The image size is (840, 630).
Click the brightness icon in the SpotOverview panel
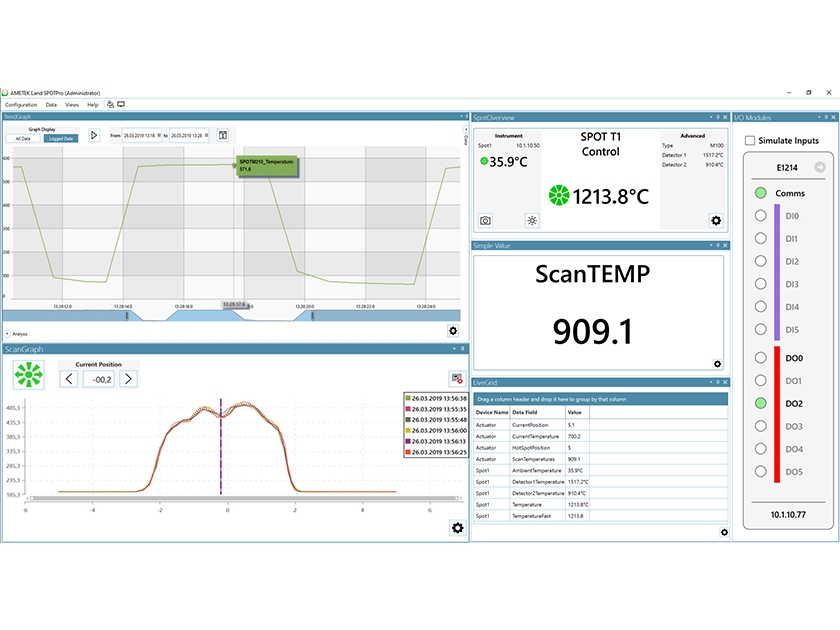532,220
